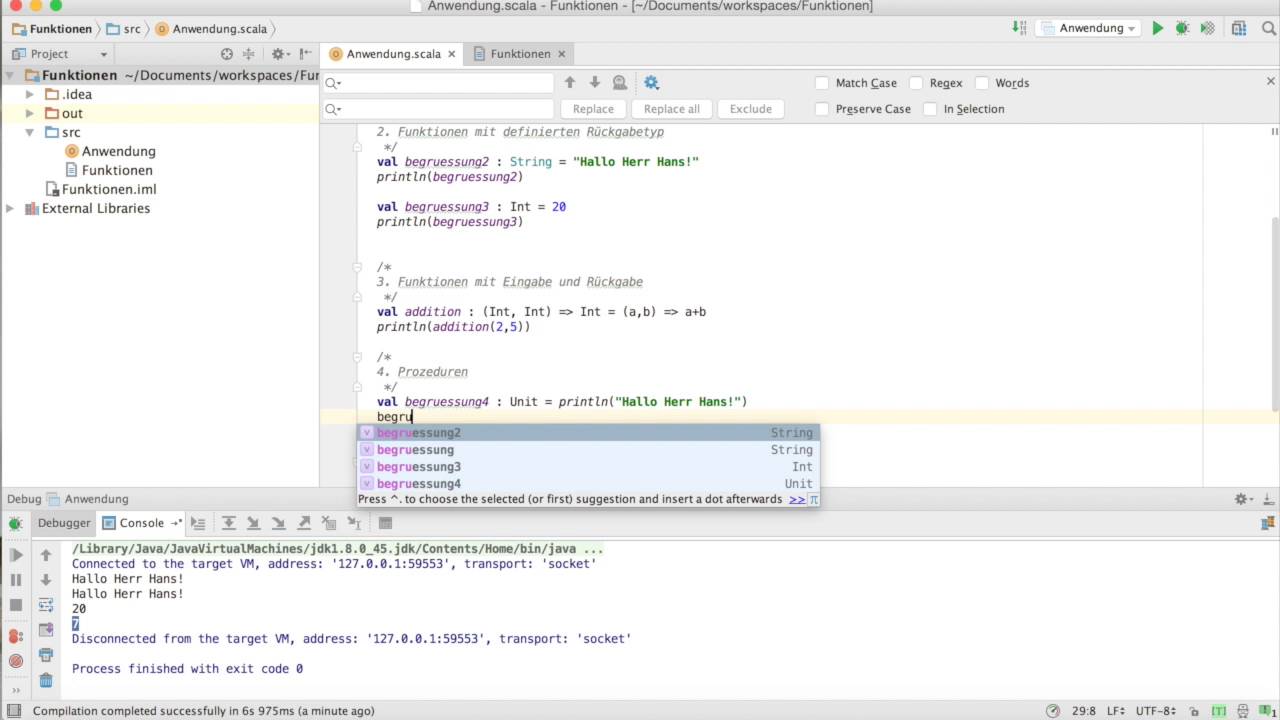The image size is (1280, 720).
Task: Console down arrow icon to next stack frame
Action: [46, 580]
